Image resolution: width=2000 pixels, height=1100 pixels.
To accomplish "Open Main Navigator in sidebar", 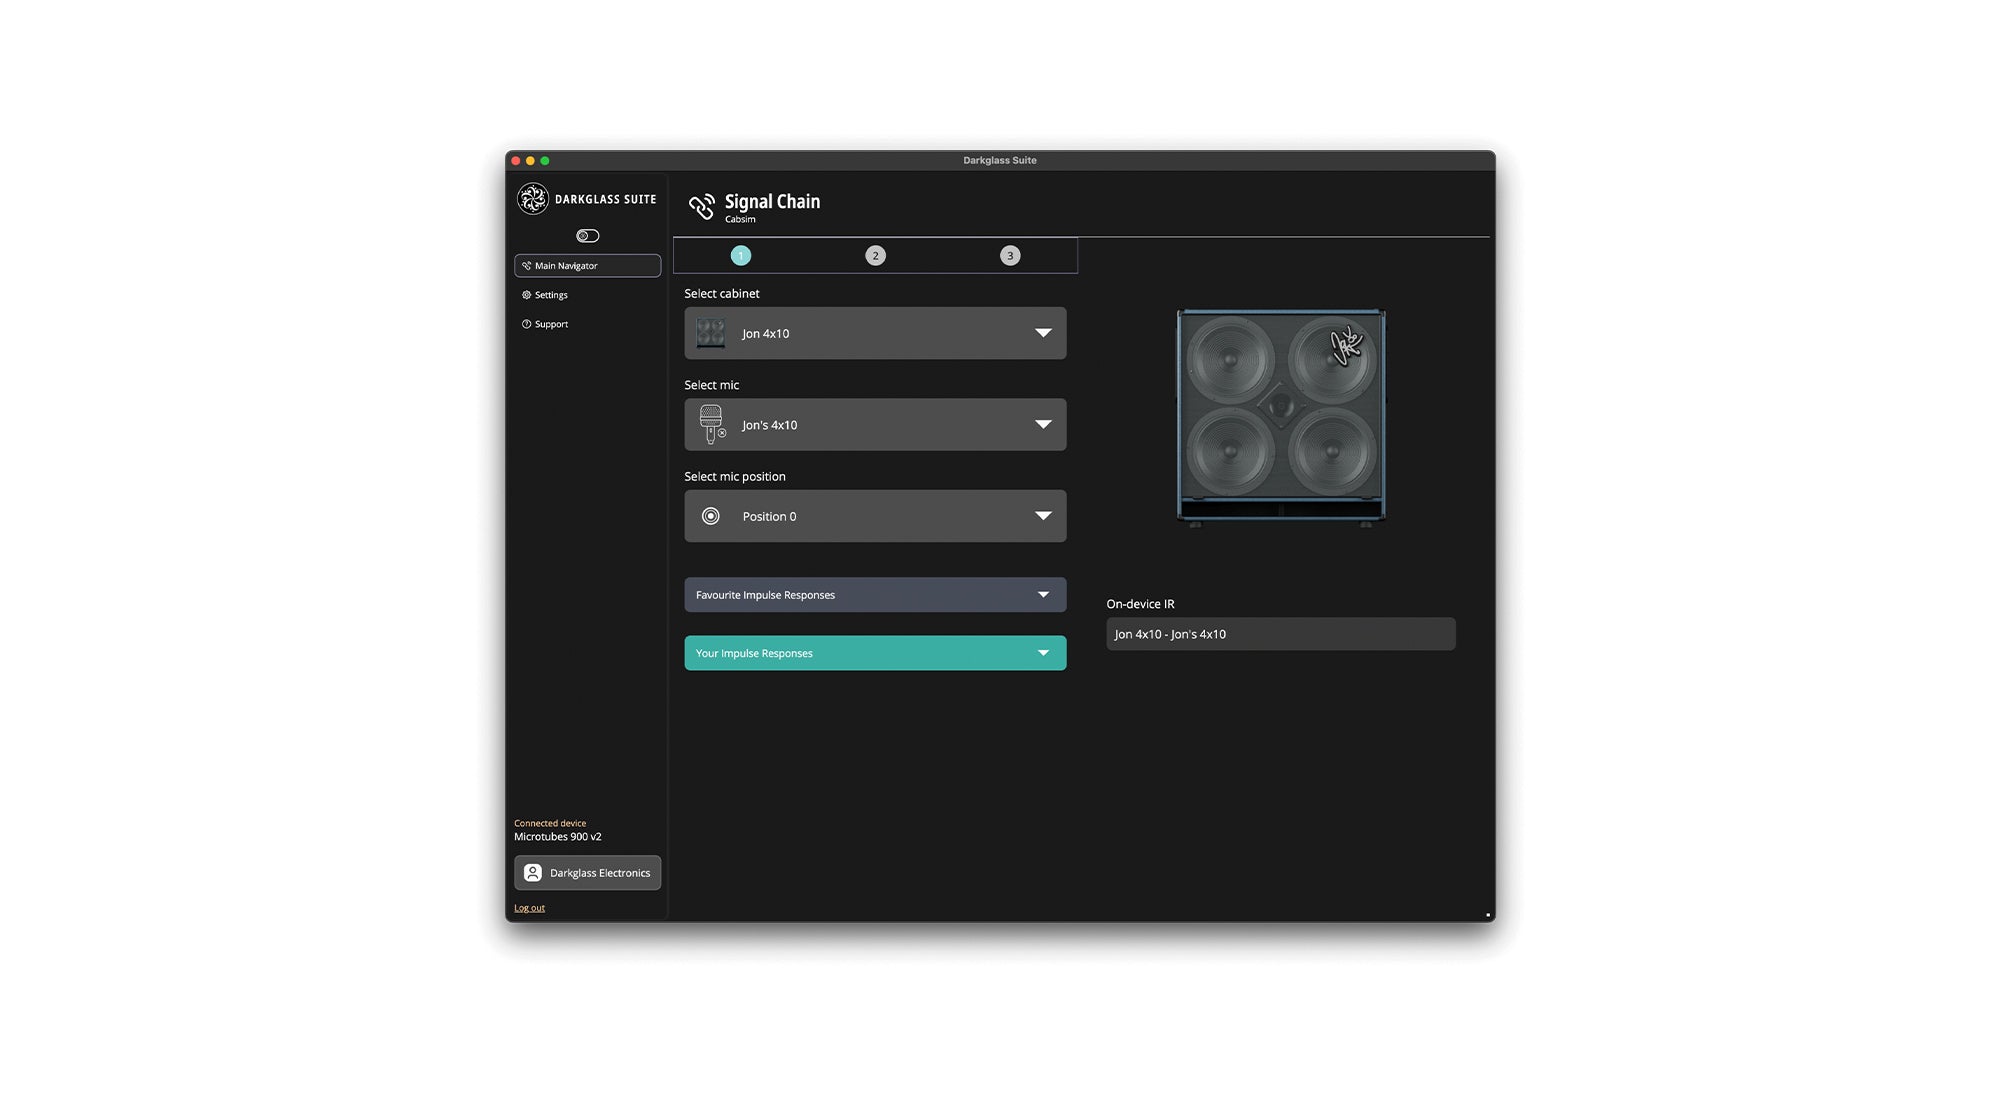I will click(x=587, y=266).
